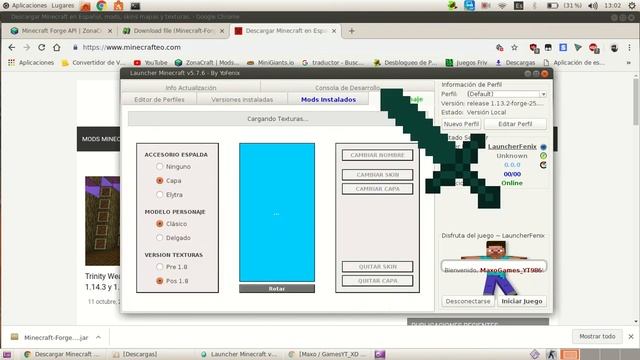Click Mostrar todo downloads button
This screenshot has width=640, height=360.
(x=597, y=336)
